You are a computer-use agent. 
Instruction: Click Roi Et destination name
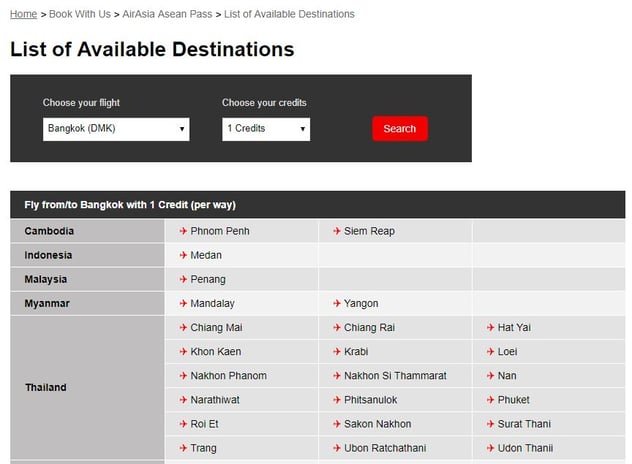pos(204,424)
